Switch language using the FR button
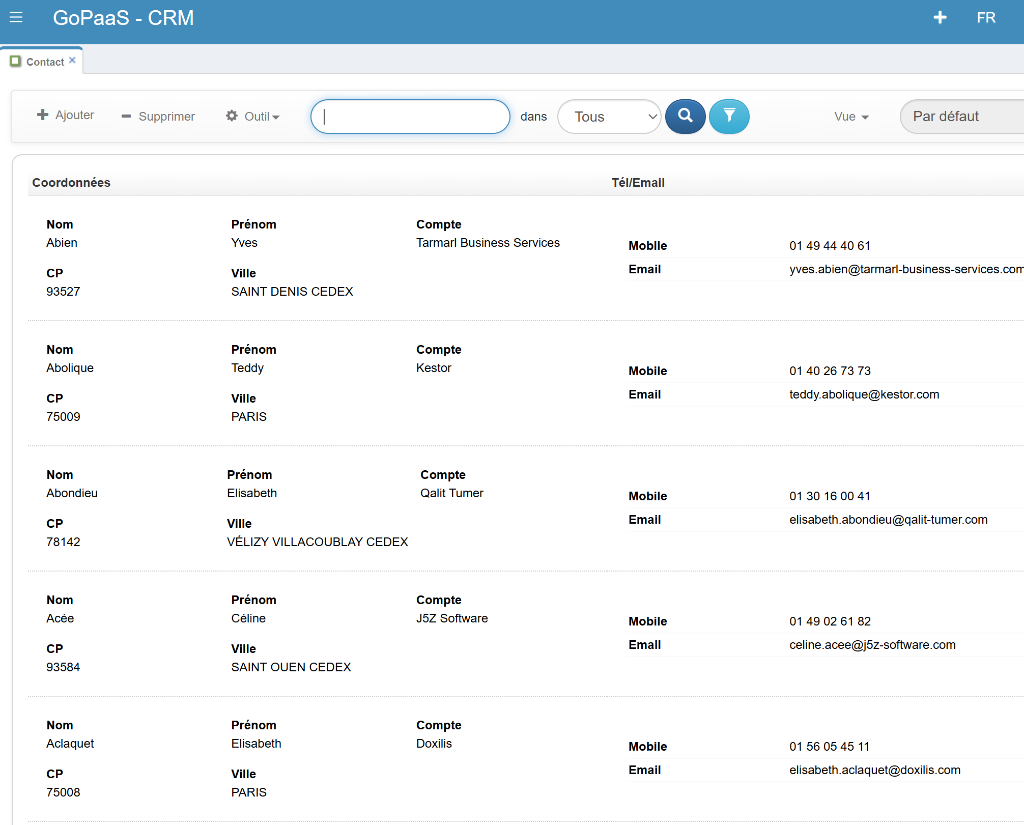1024x825 pixels. pos(985,18)
